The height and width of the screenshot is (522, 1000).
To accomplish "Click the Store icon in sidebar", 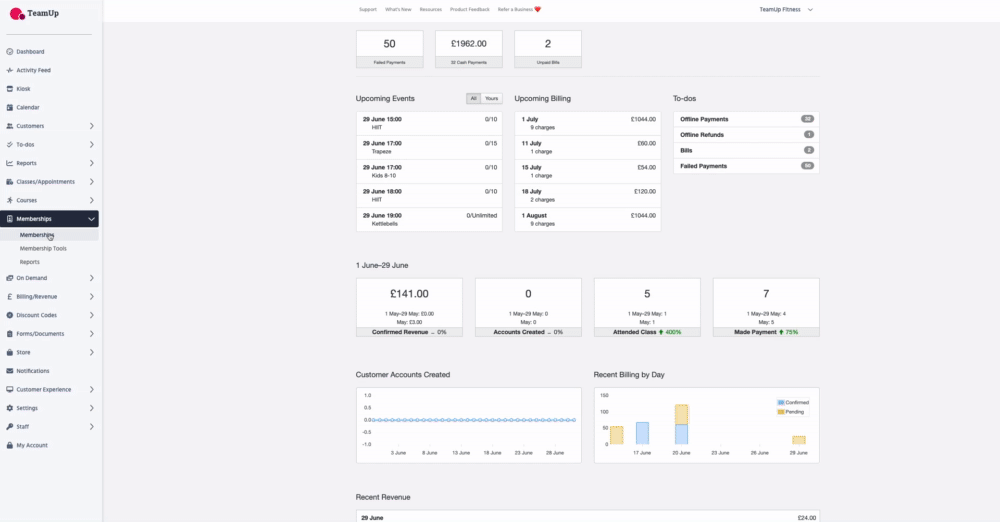I will pyautogui.click(x=10, y=352).
